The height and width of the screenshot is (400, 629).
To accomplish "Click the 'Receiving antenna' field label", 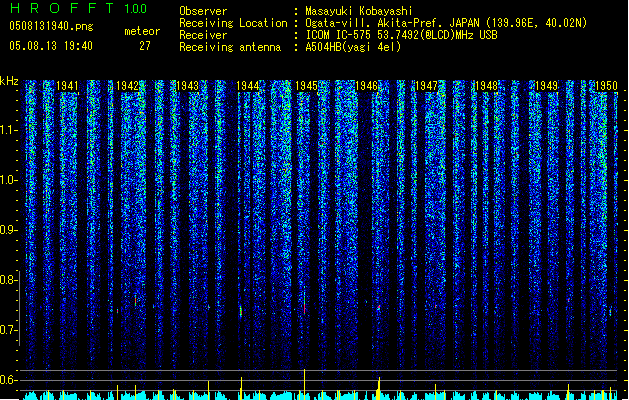I will point(230,47).
